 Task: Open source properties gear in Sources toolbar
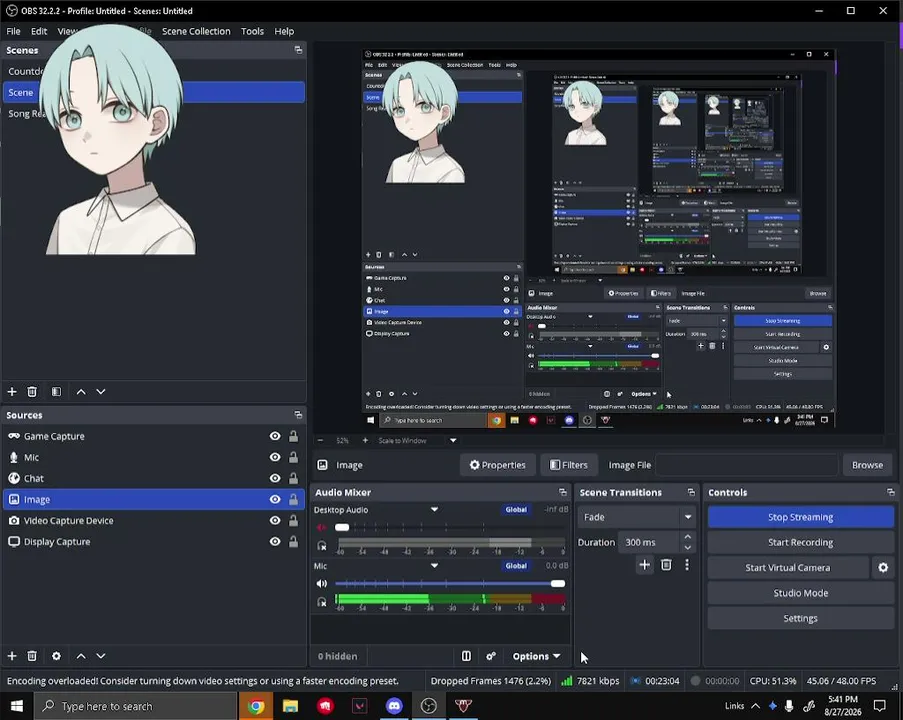coord(56,656)
